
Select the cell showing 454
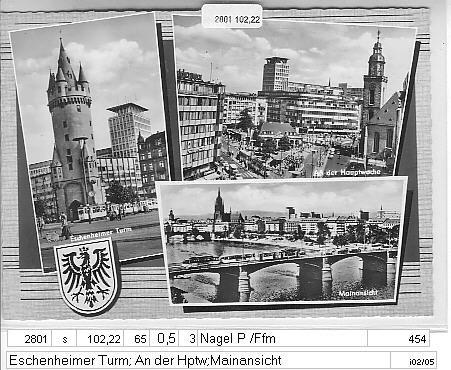point(398,339)
